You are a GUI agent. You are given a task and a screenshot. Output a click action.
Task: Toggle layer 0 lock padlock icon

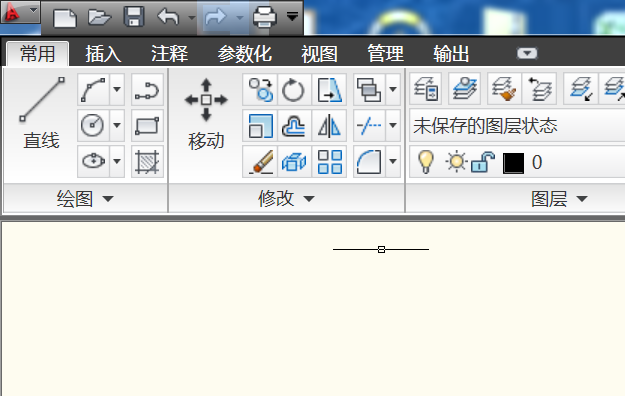(x=482, y=162)
